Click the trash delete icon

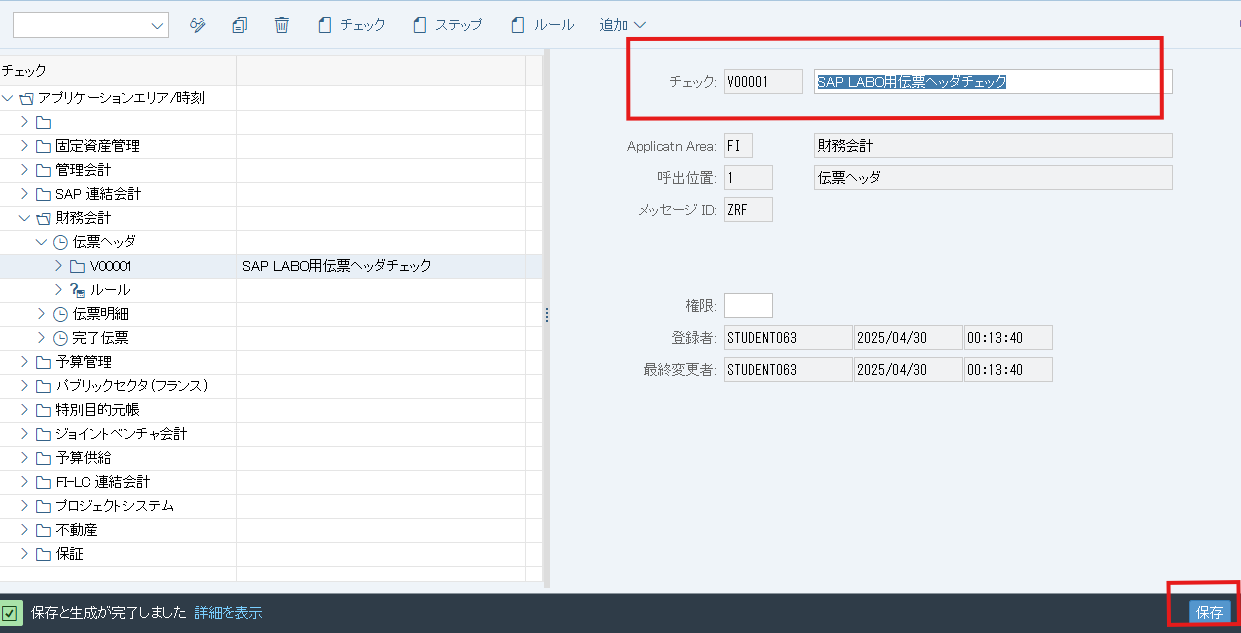[x=282, y=25]
